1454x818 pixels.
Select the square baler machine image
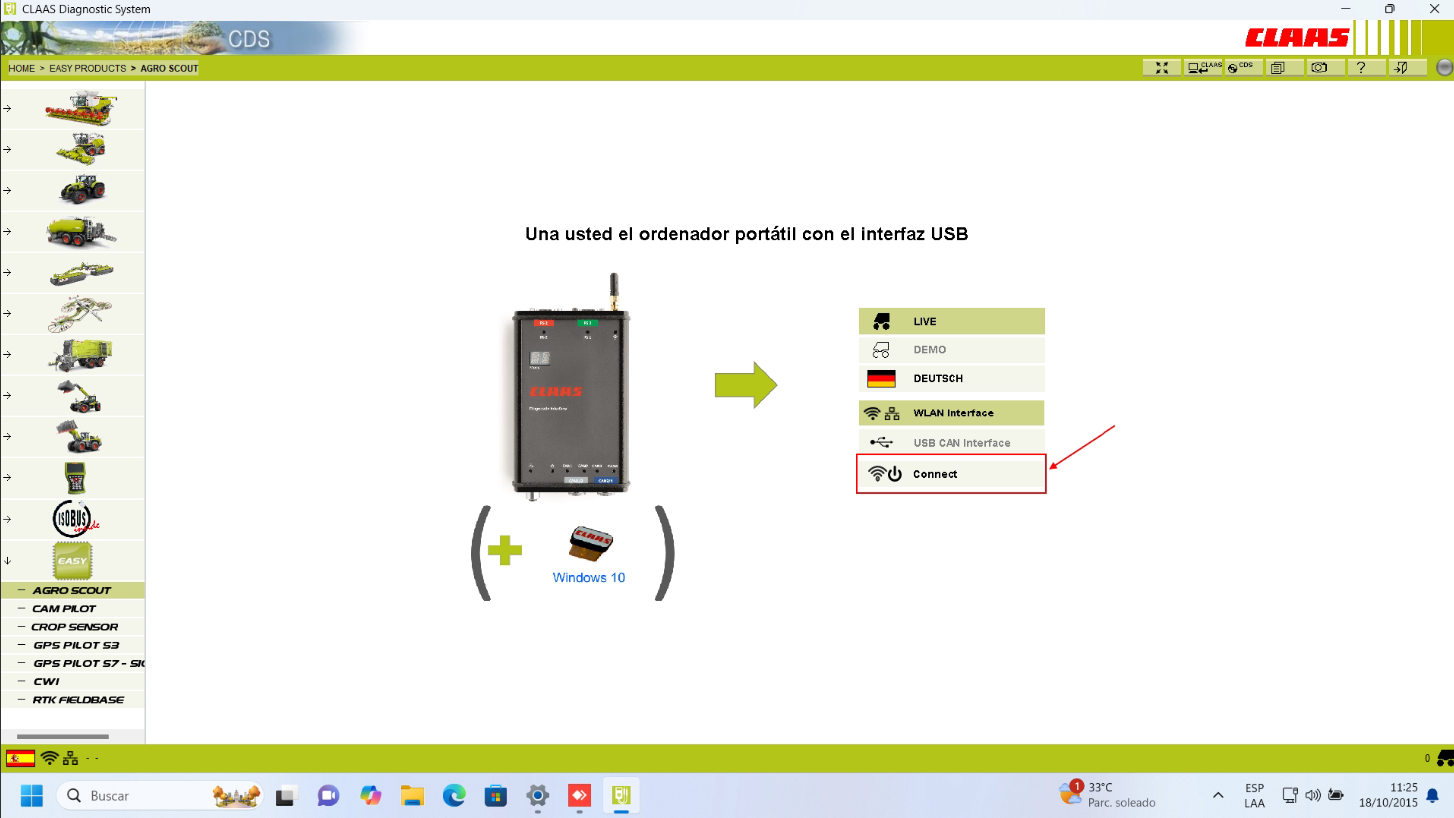click(81, 231)
